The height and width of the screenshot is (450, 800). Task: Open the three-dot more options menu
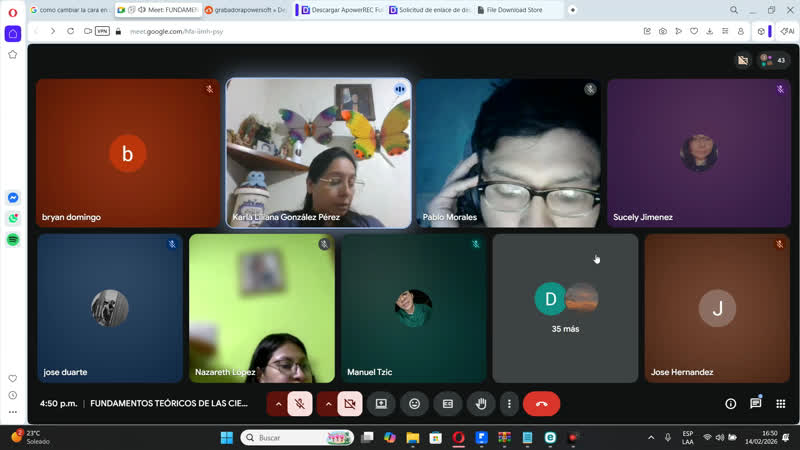[x=509, y=404]
